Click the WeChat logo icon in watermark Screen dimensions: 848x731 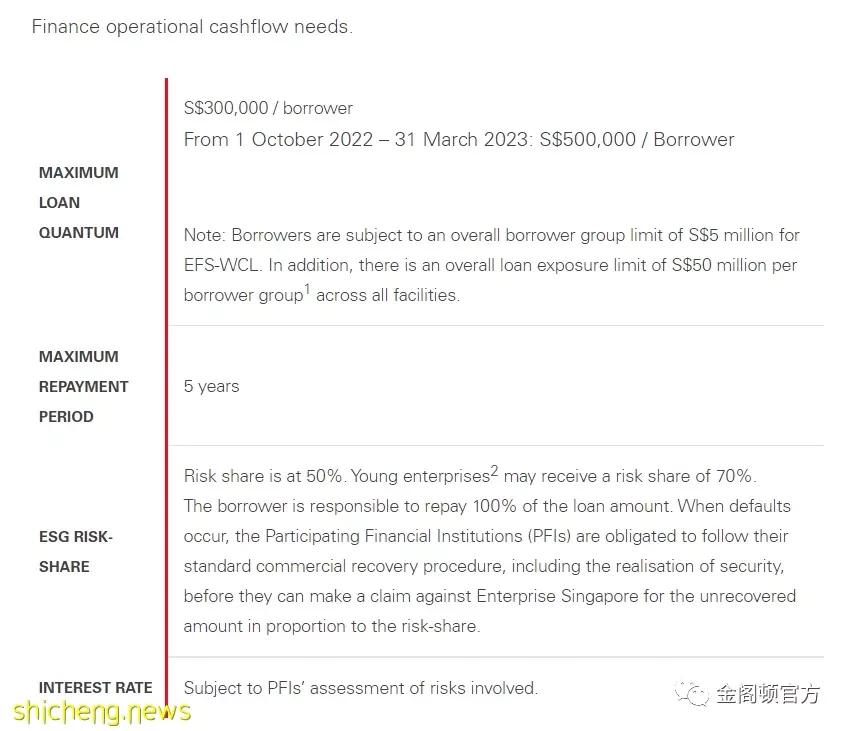692,694
